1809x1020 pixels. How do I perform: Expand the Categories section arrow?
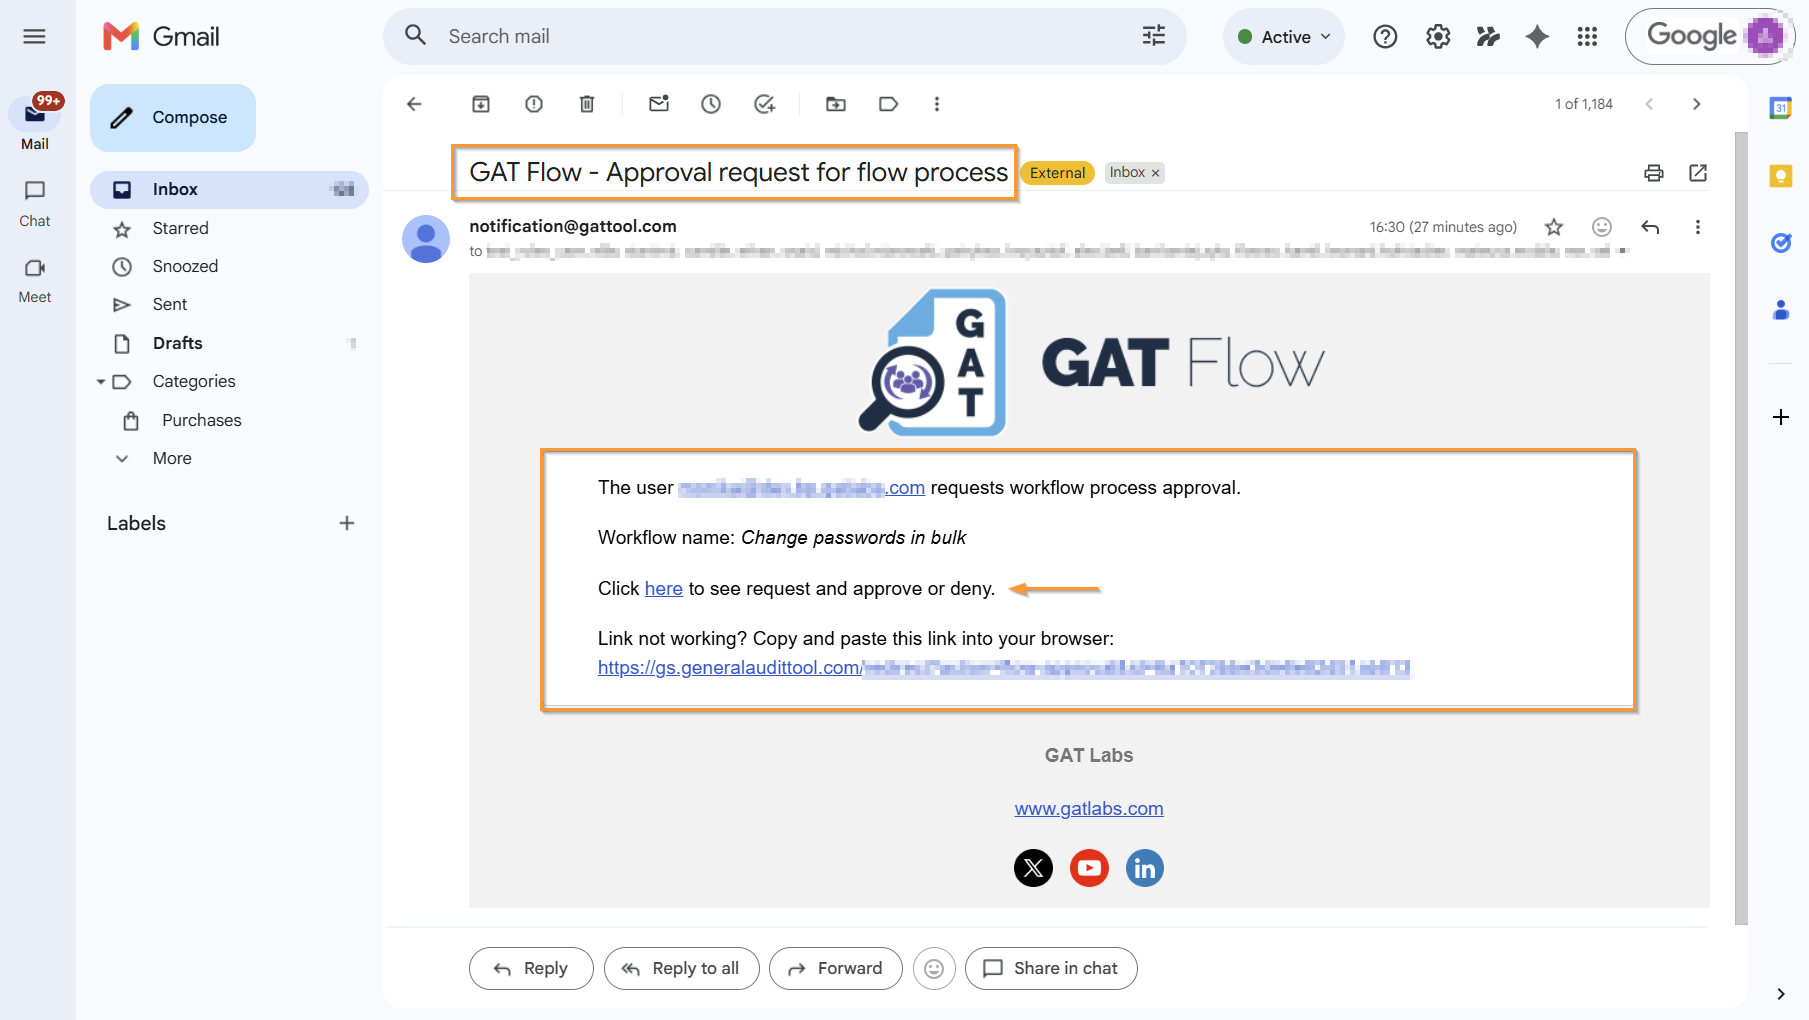101,382
